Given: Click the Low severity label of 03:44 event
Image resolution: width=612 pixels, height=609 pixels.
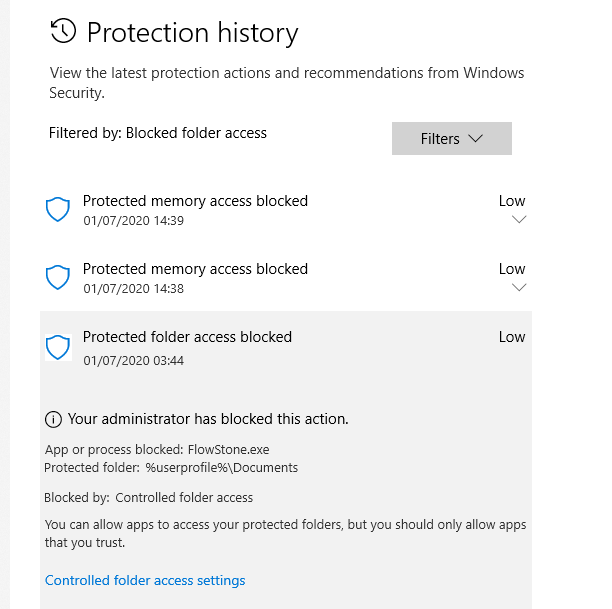Looking at the screenshot, I should (x=512, y=337).
